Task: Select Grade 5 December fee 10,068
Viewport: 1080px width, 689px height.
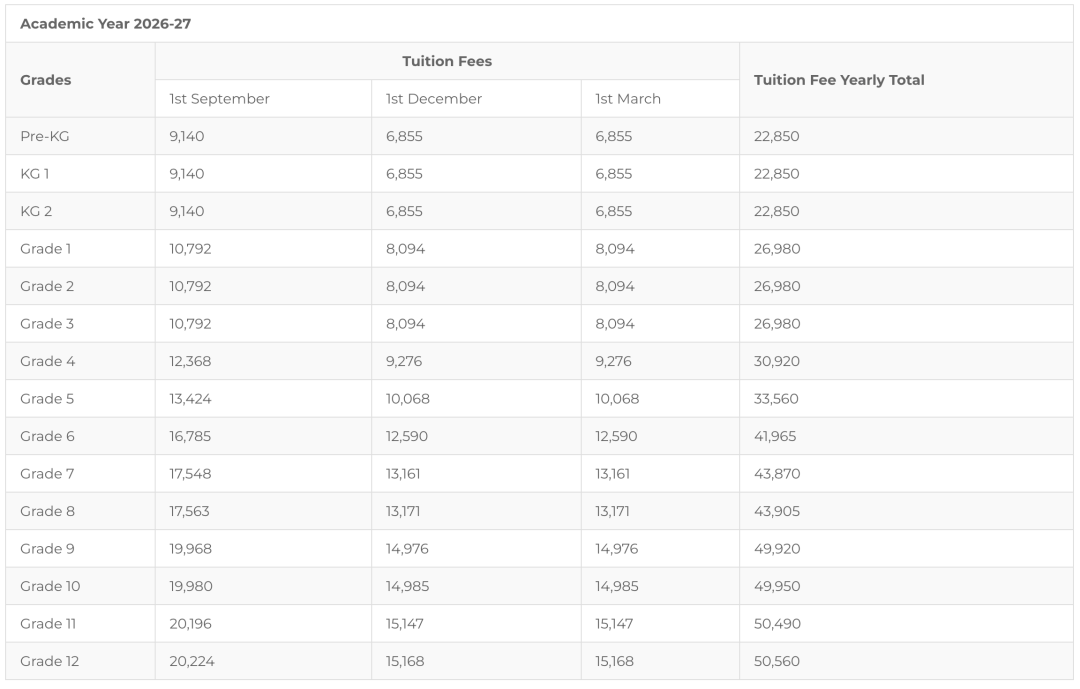Action: click(408, 399)
